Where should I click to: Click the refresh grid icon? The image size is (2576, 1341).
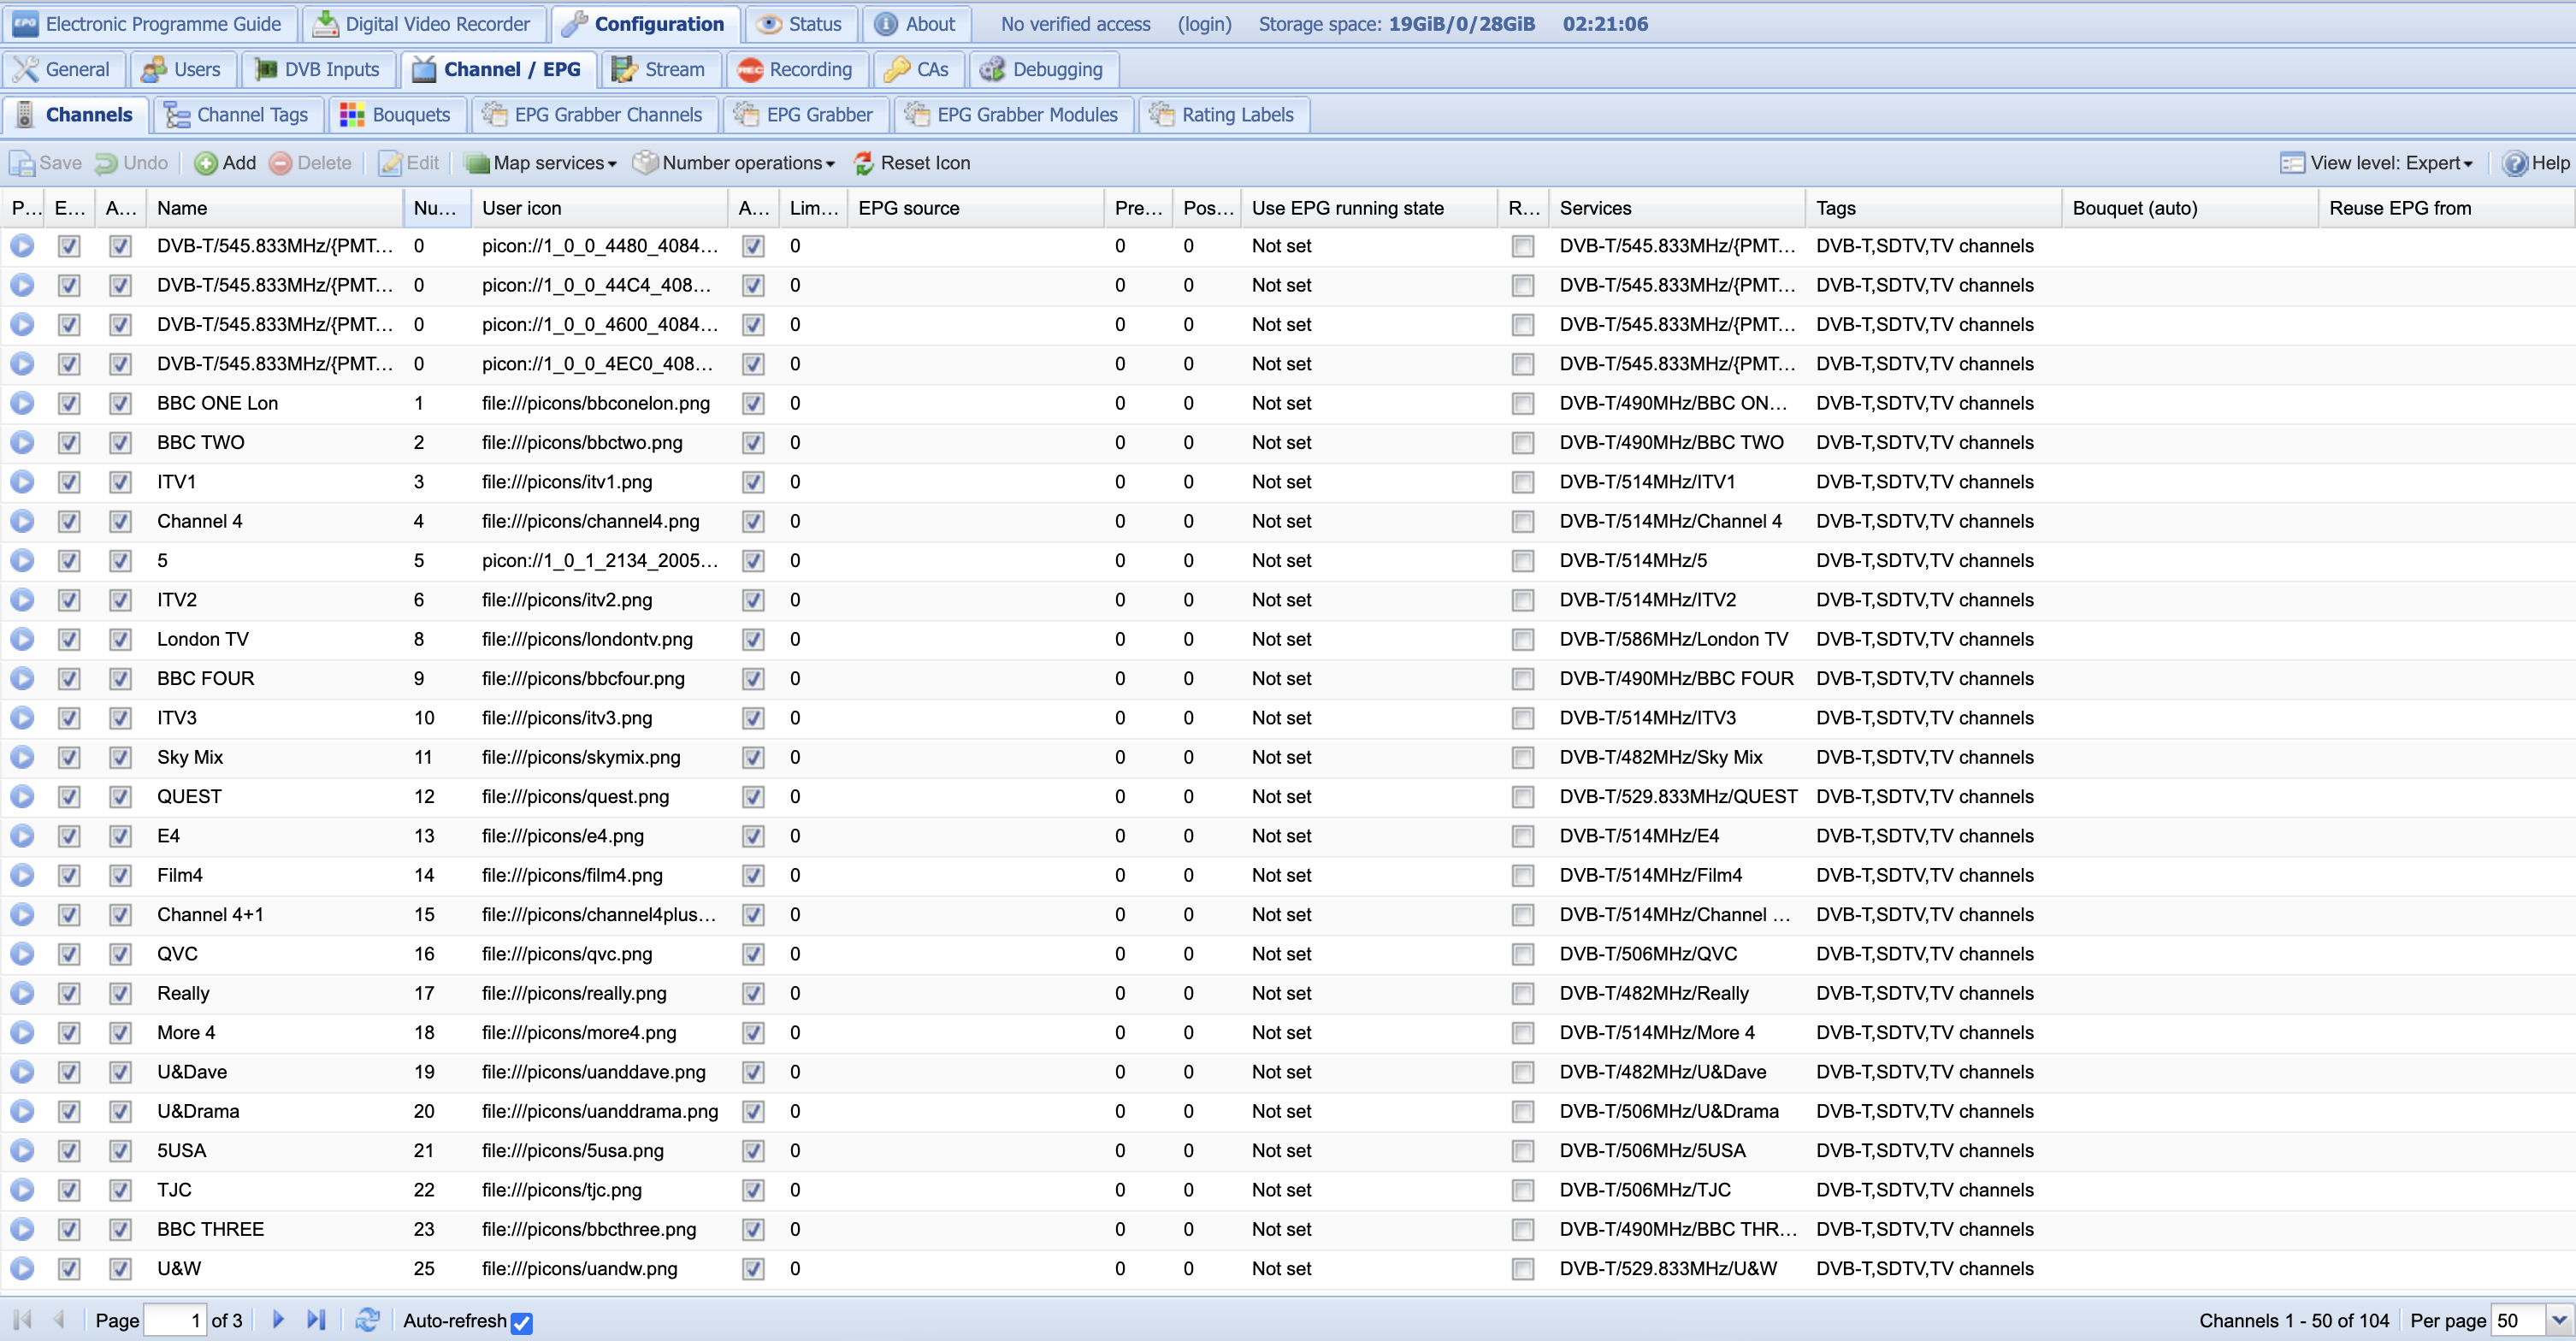[x=367, y=1320]
